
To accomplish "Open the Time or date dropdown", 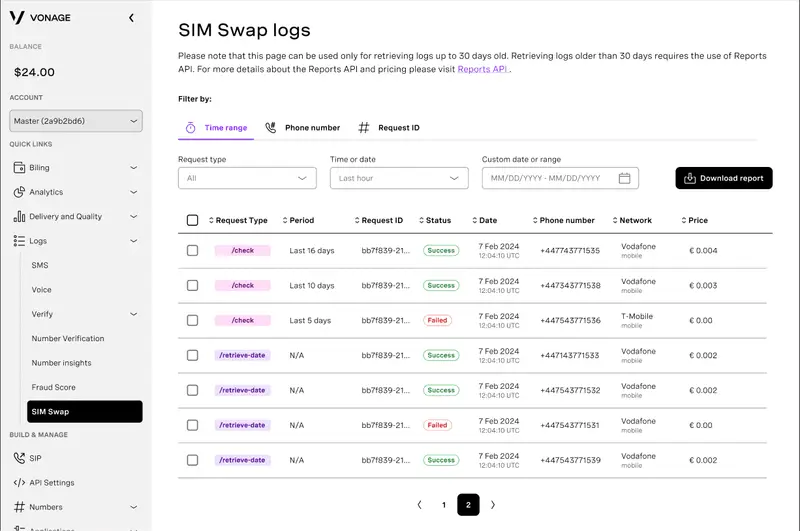I will (x=399, y=178).
